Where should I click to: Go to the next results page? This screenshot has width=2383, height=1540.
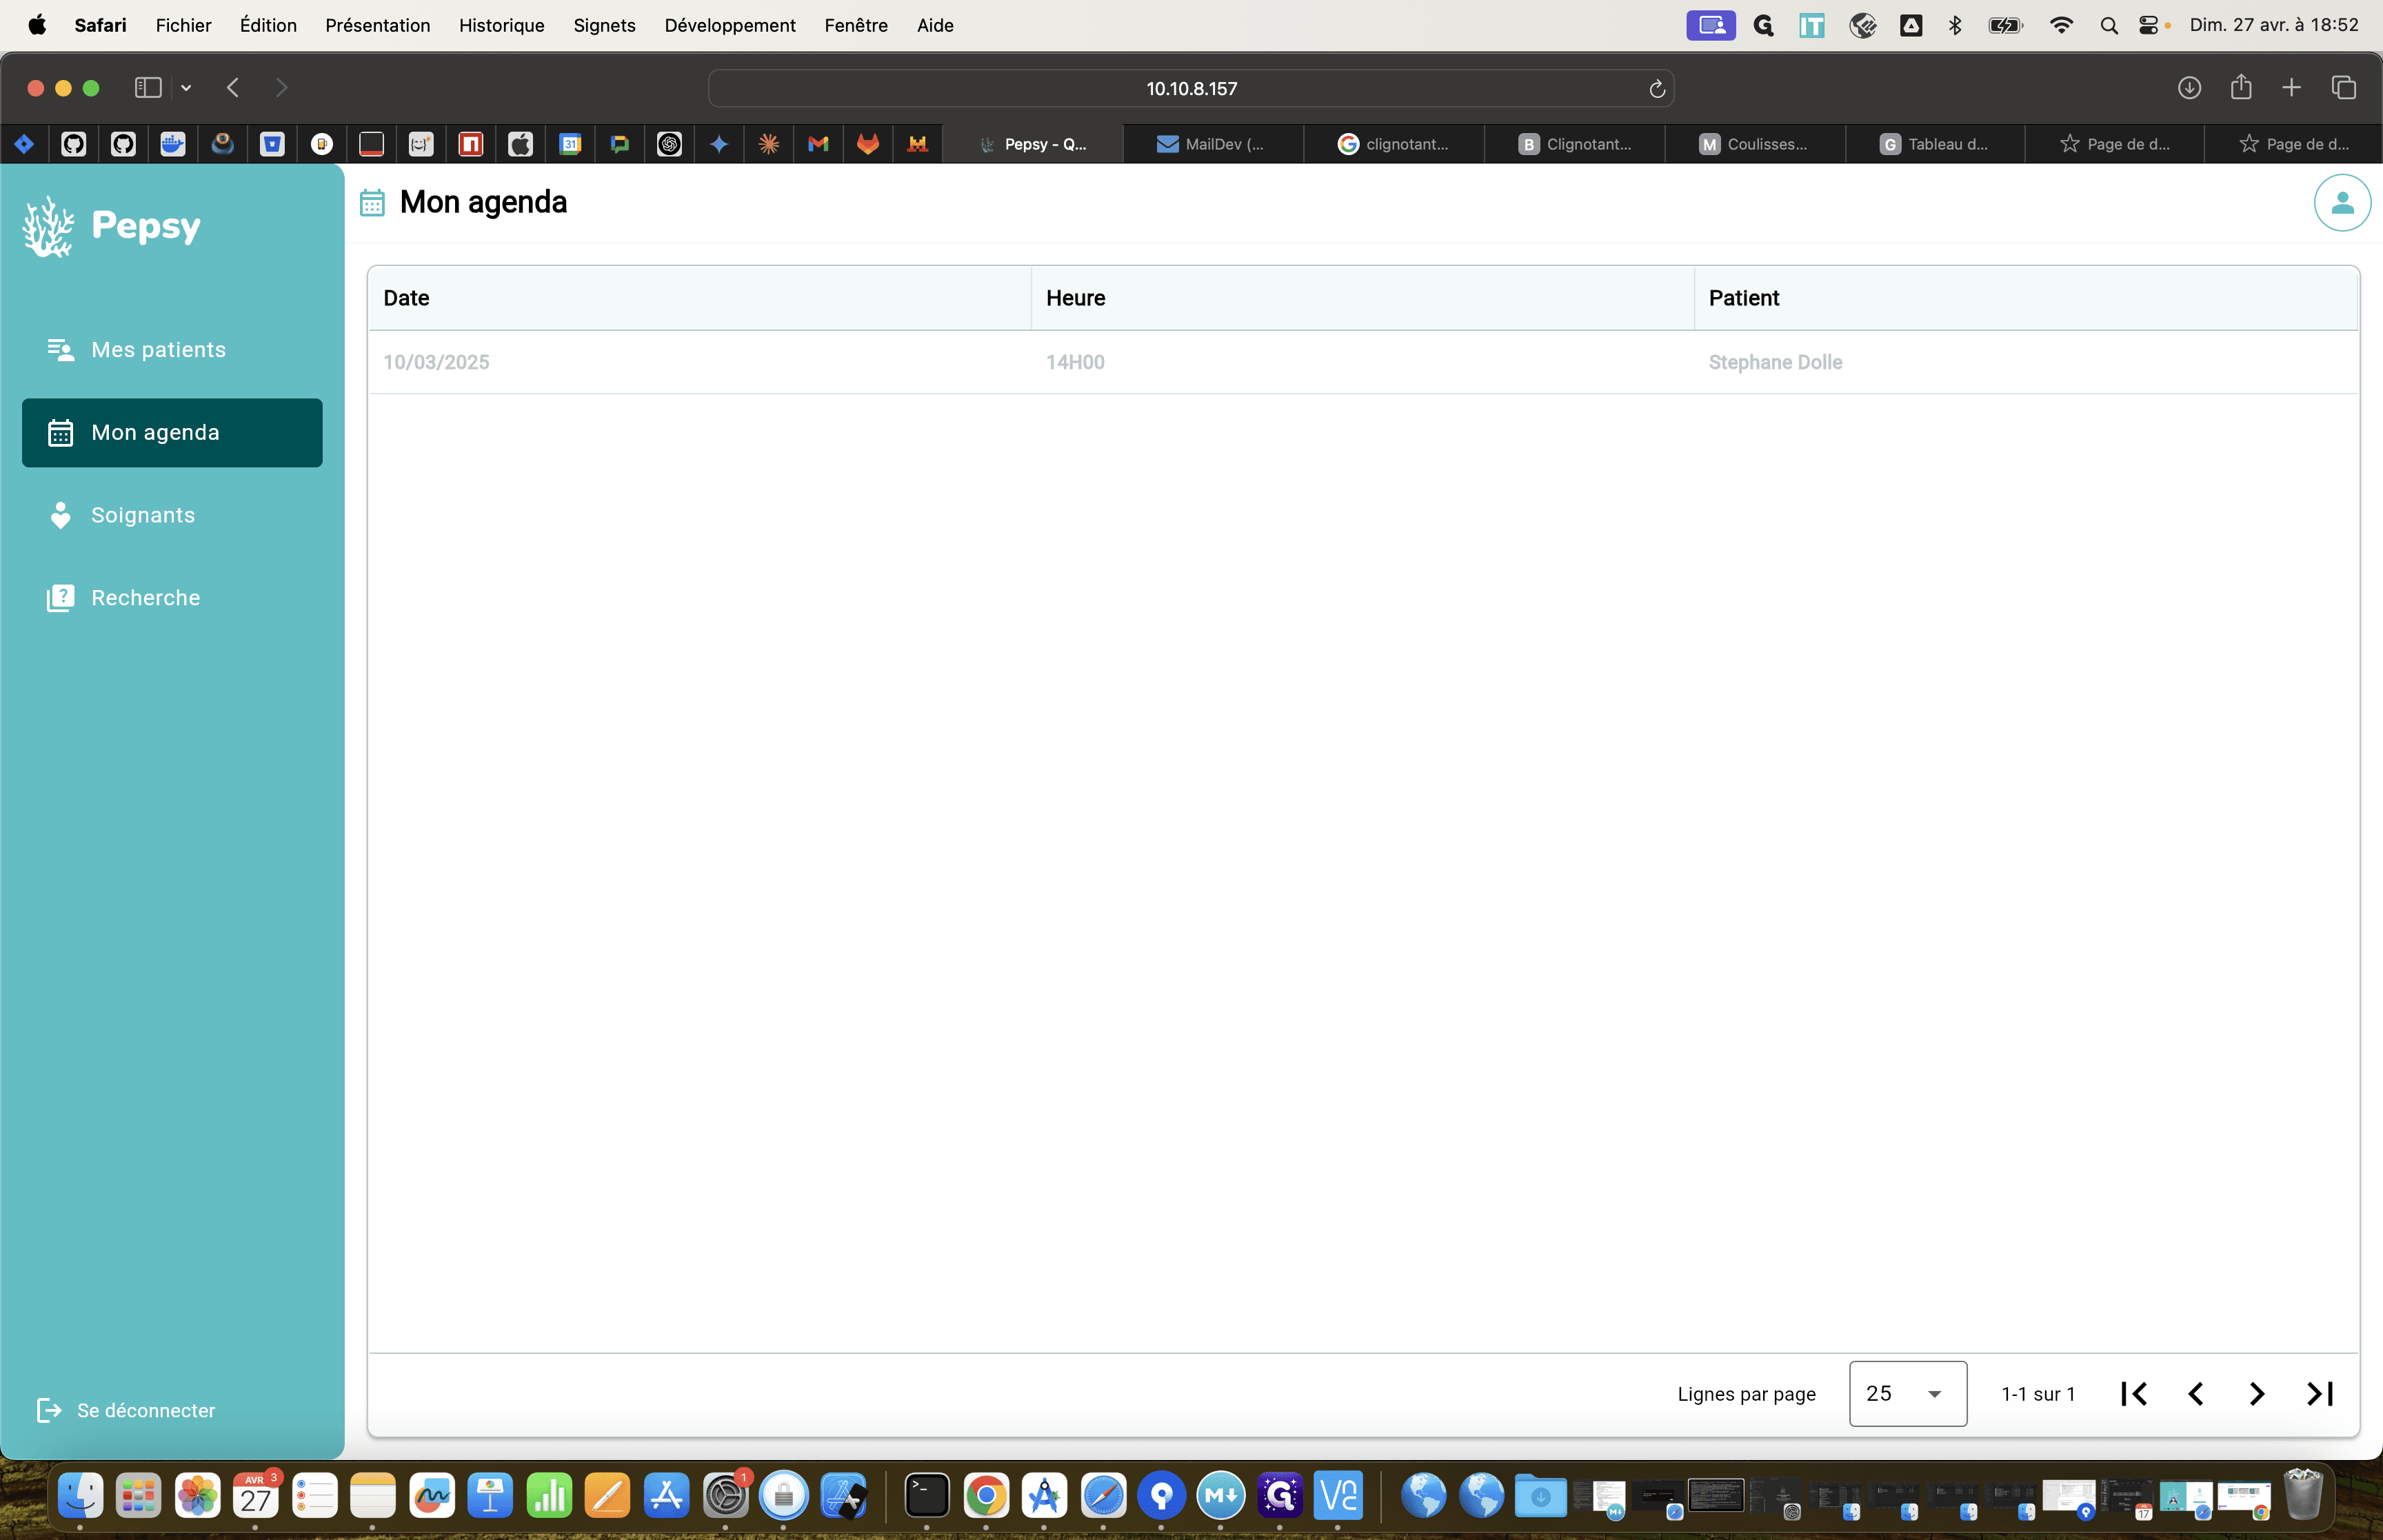pyautogui.click(x=2257, y=1393)
